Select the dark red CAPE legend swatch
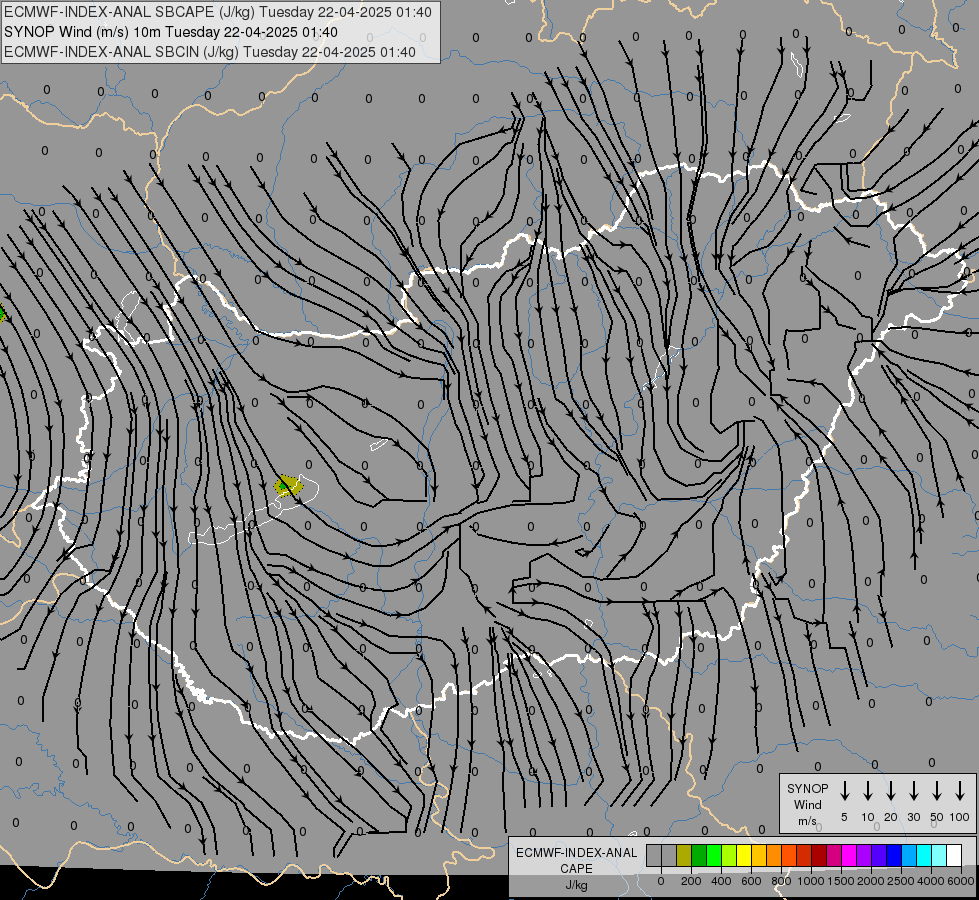This screenshot has height=900, width=979. (819, 855)
